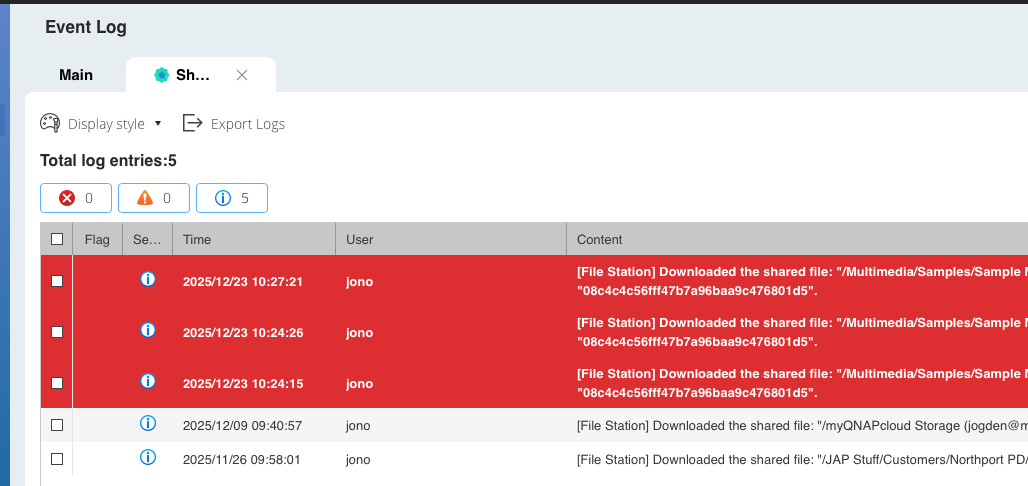
Task: Check the box for the 10:27:21 log entry
Action: click(x=57, y=282)
